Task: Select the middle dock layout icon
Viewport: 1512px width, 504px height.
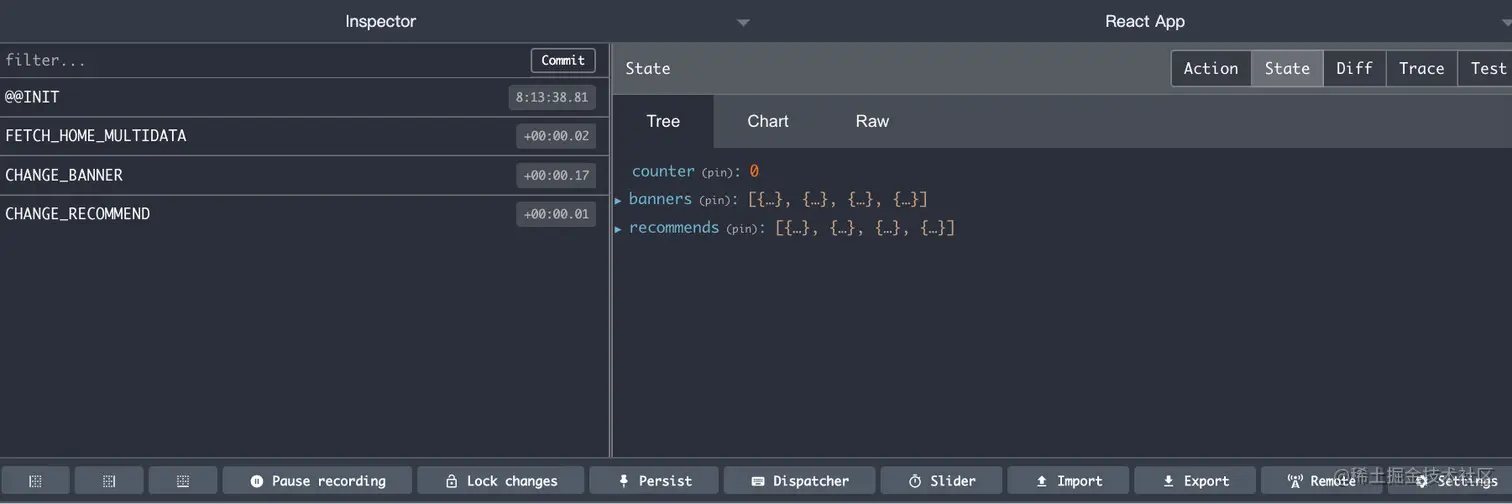Action: click(109, 481)
